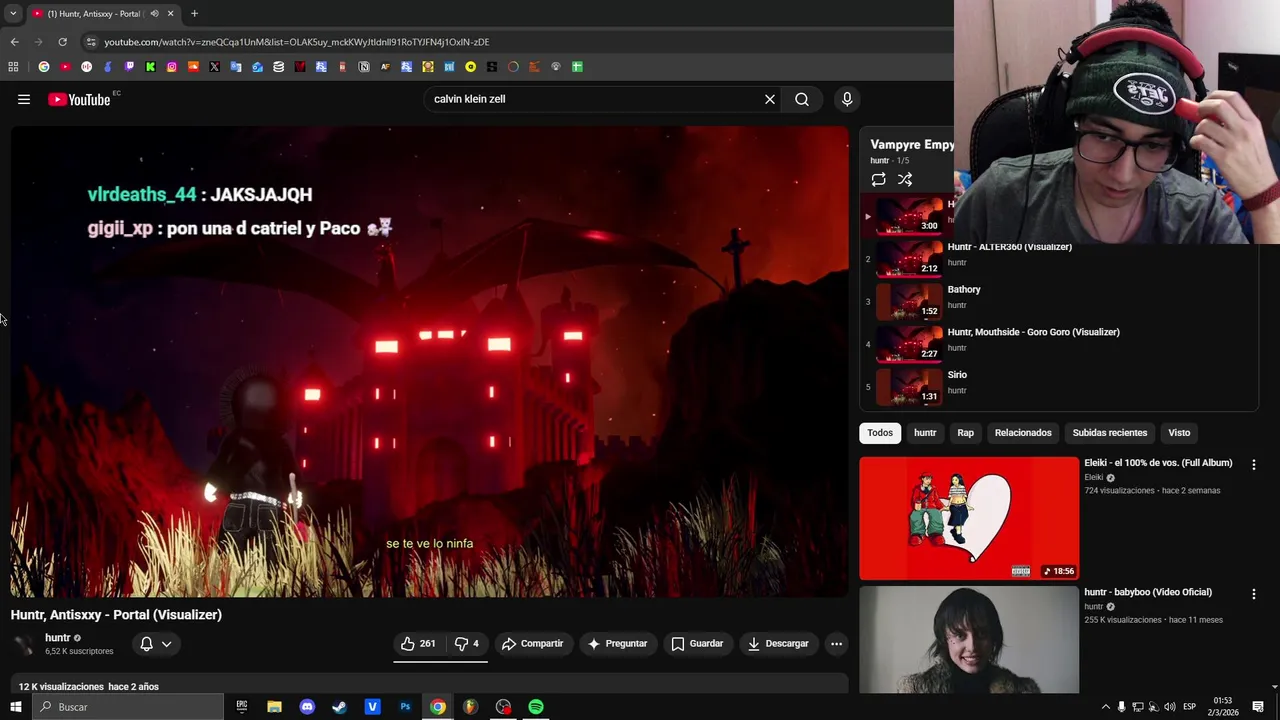Expand hidden system tray icons
Image resolution: width=1280 pixels, height=720 pixels.
coord(1105,707)
